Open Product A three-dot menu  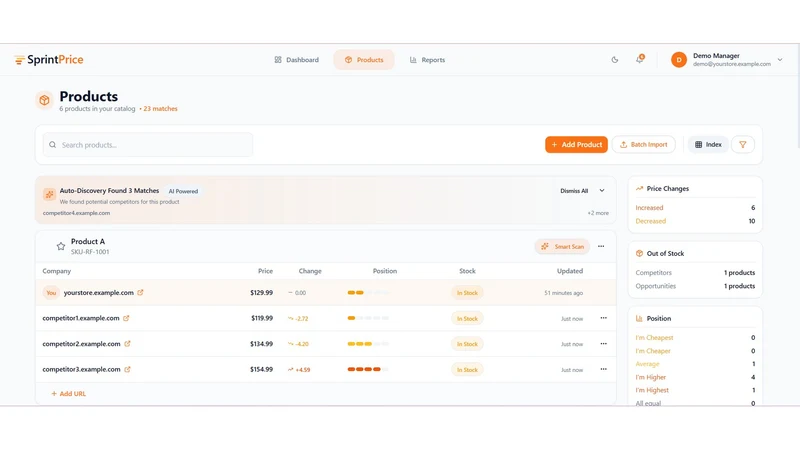601,246
